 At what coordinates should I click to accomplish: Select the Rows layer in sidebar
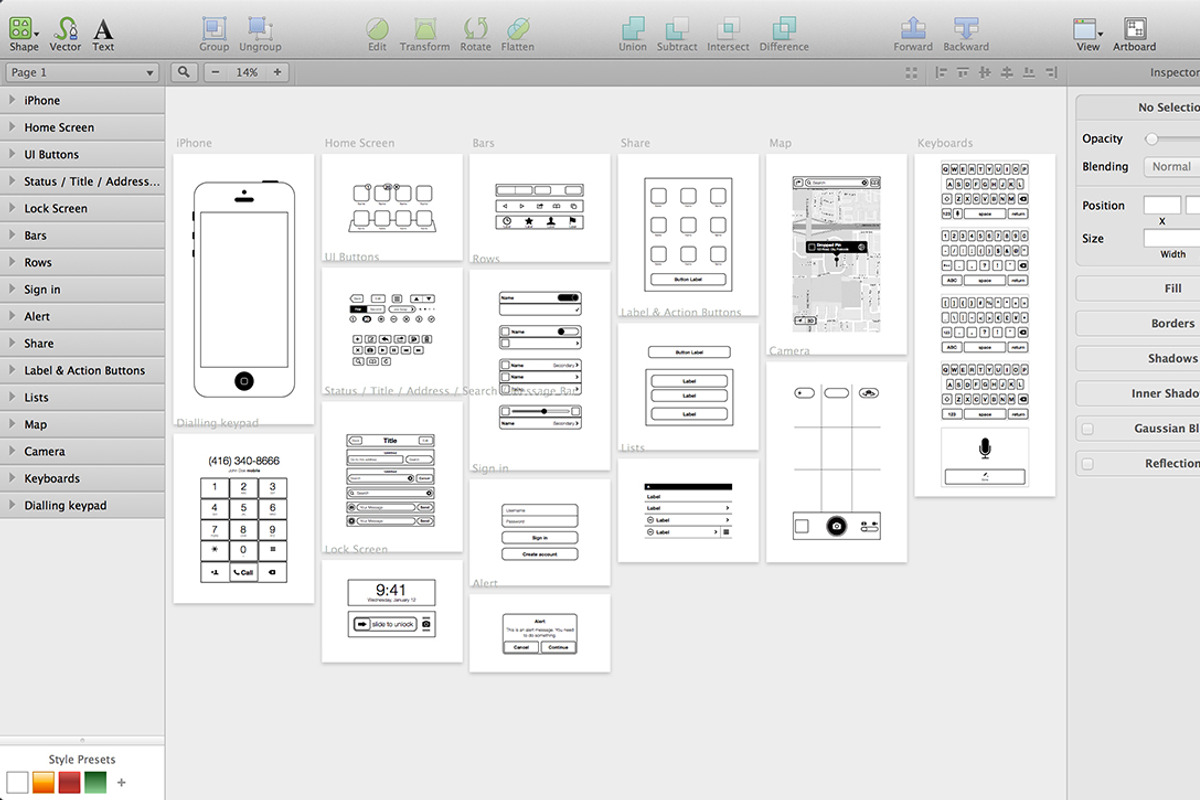(x=82, y=262)
